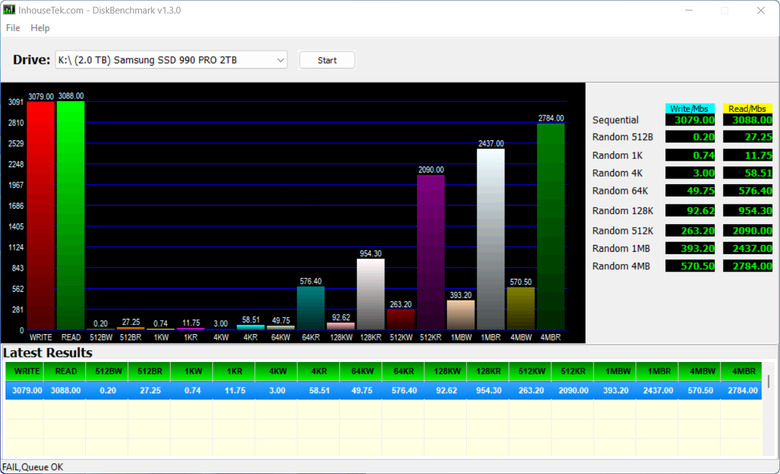Click the READ column header in results table
The image size is (780, 474).
tap(66, 372)
